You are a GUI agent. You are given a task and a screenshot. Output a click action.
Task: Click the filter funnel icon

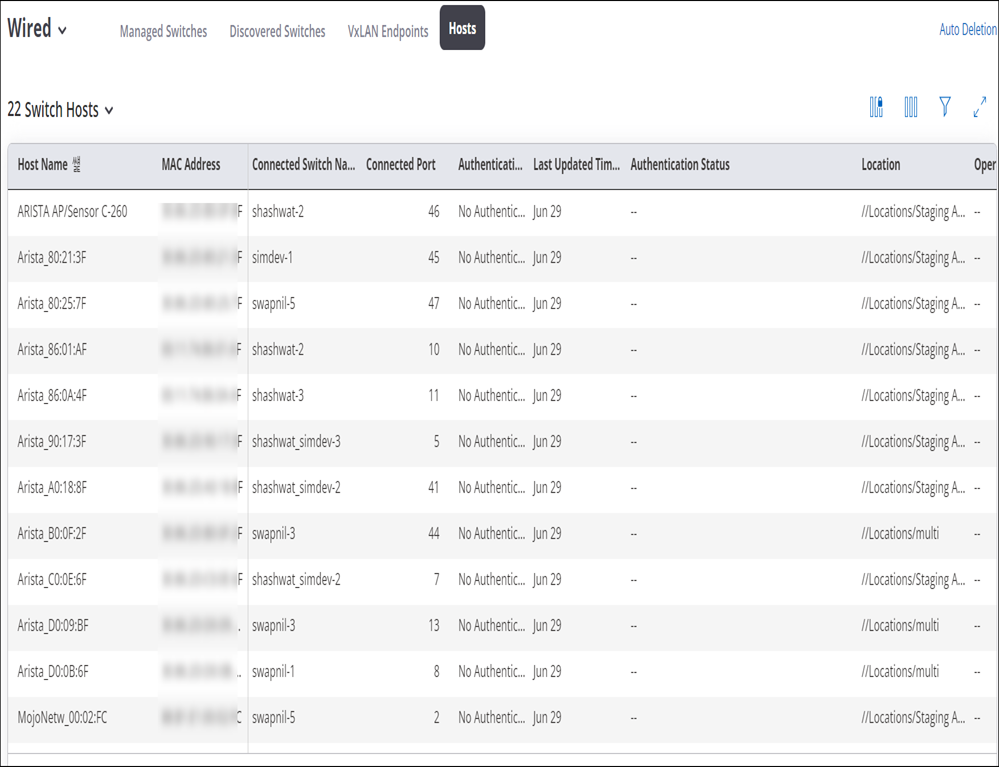pyautogui.click(x=945, y=107)
